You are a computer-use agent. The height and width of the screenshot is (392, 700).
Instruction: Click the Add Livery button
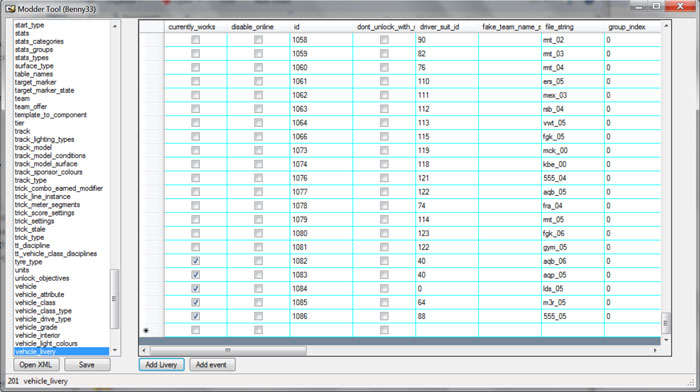pyautogui.click(x=161, y=365)
